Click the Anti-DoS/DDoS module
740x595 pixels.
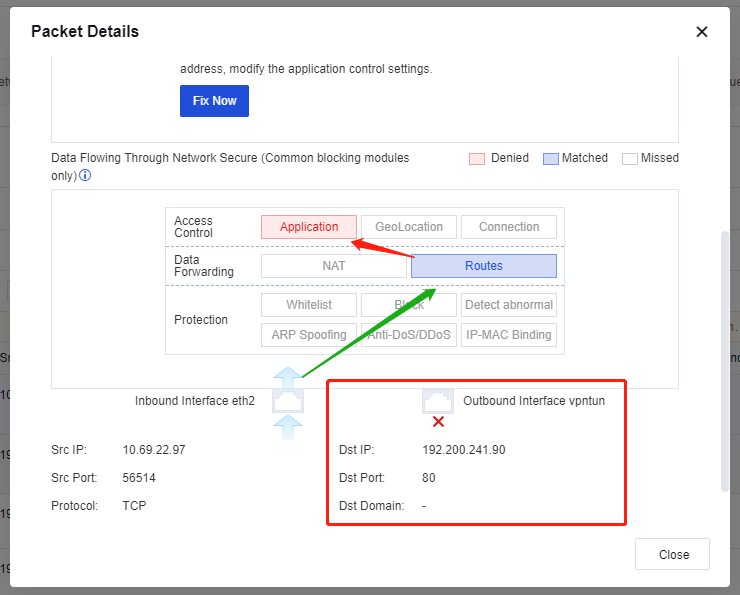[x=409, y=335]
